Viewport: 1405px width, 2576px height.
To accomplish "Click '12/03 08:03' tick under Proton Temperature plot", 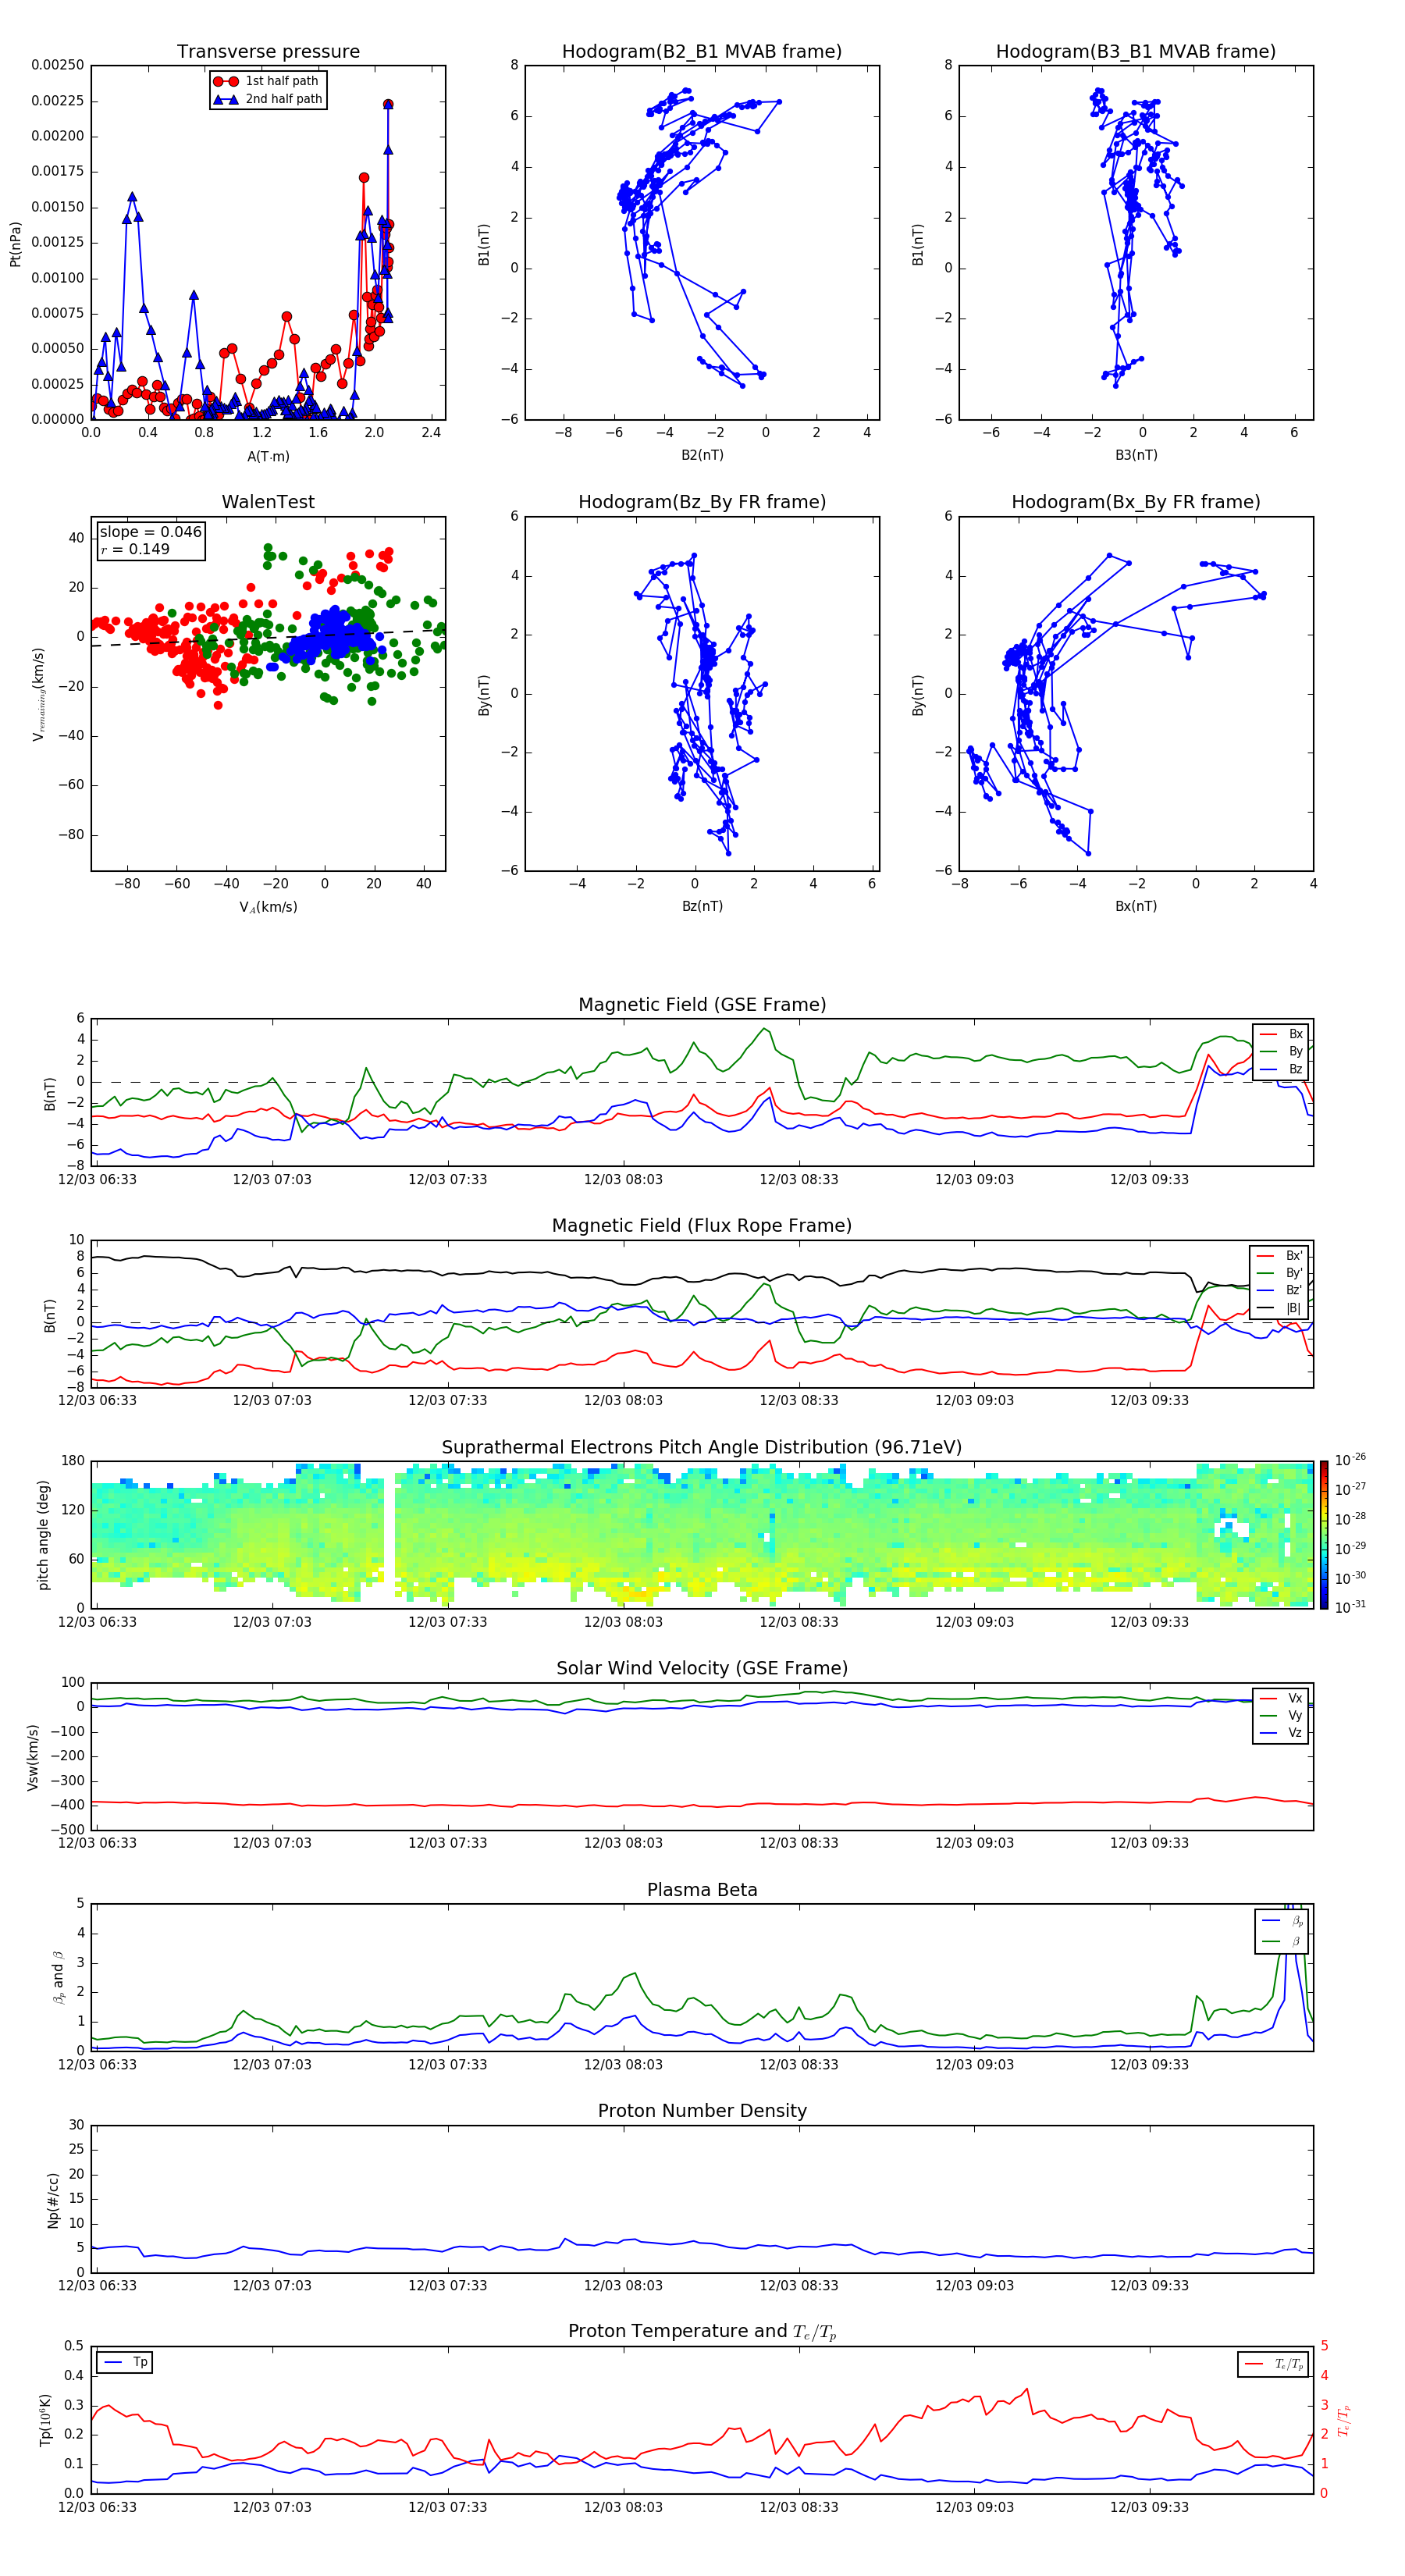I will pos(623,2507).
